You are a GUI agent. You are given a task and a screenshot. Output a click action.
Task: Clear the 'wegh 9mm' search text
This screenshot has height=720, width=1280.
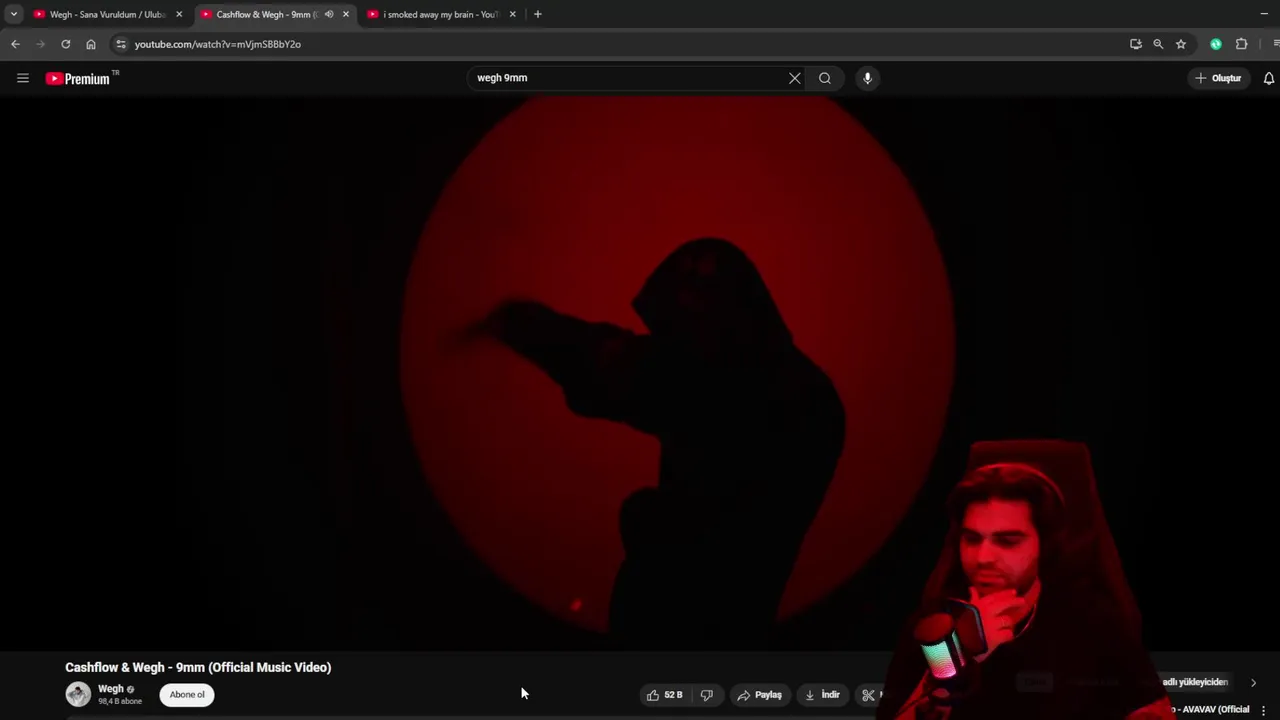click(795, 78)
